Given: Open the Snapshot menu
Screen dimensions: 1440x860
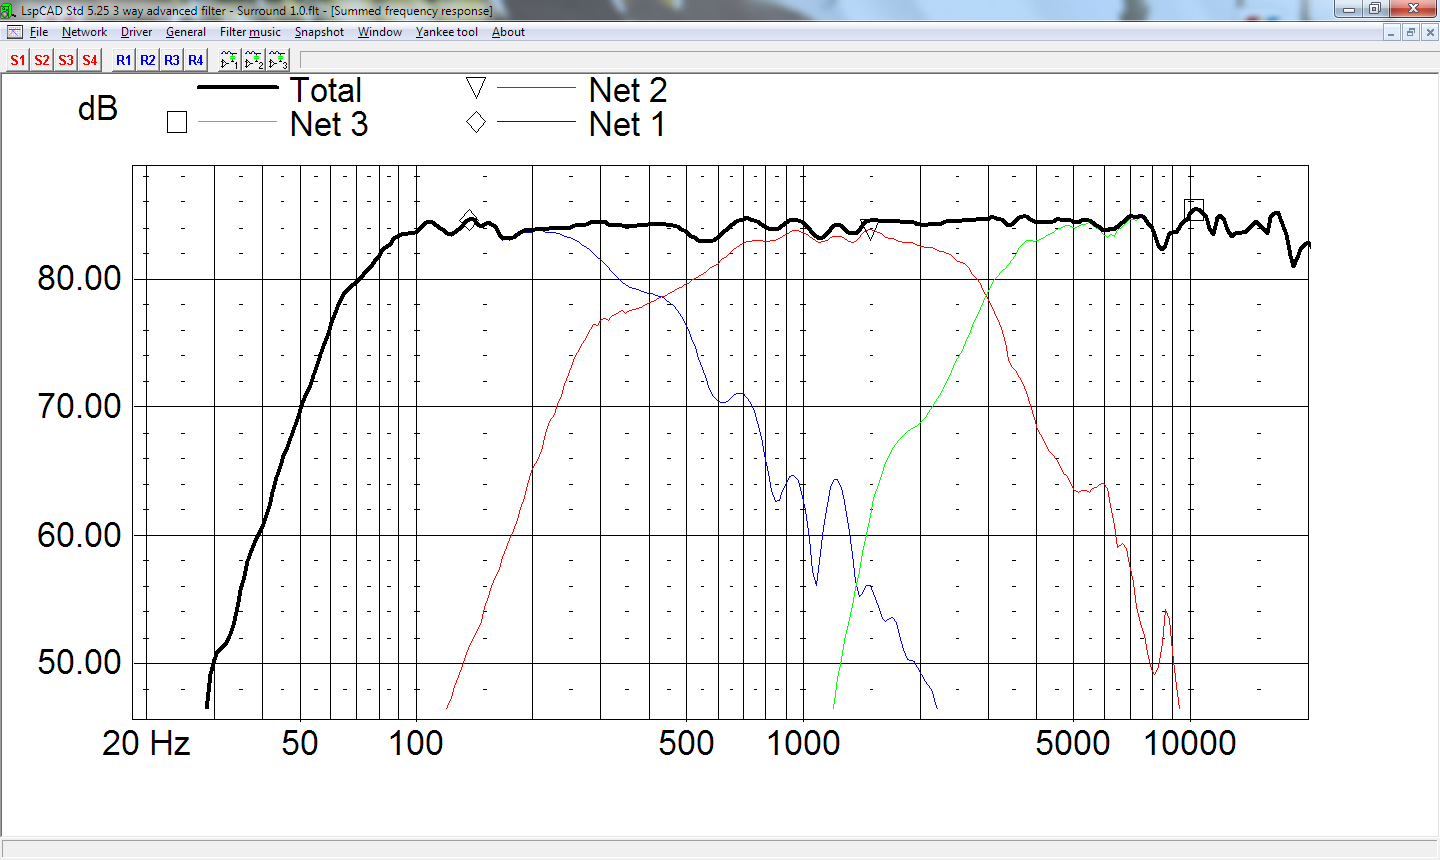Looking at the screenshot, I should (319, 32).
